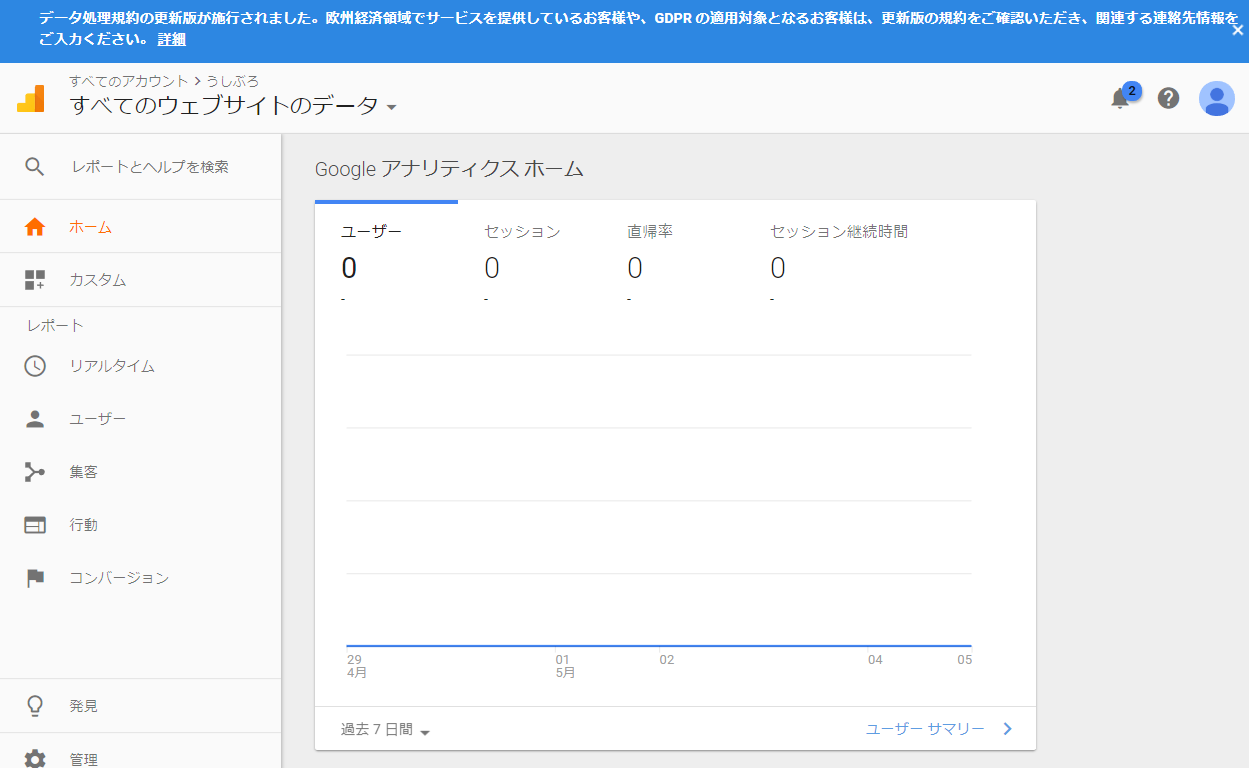Expand コンバージョン reports section

point(140,578)
